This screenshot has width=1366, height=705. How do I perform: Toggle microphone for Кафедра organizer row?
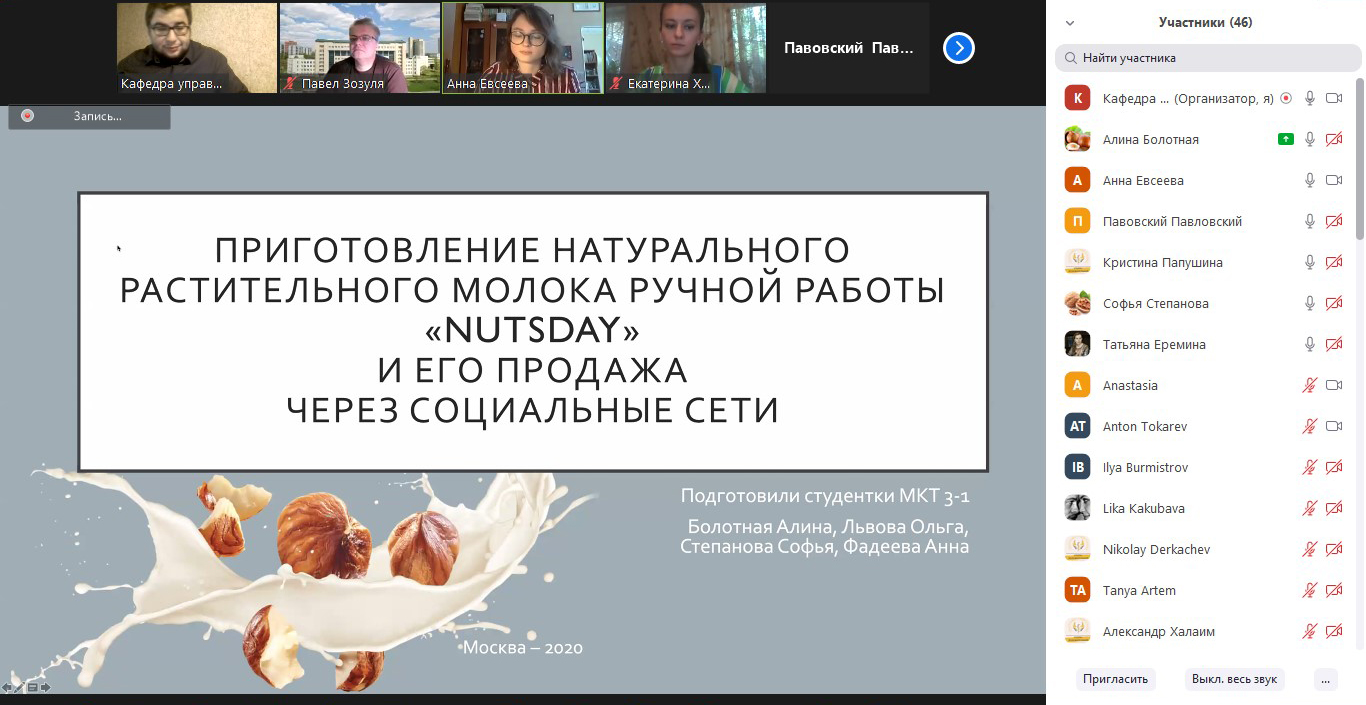point(1309,98)
